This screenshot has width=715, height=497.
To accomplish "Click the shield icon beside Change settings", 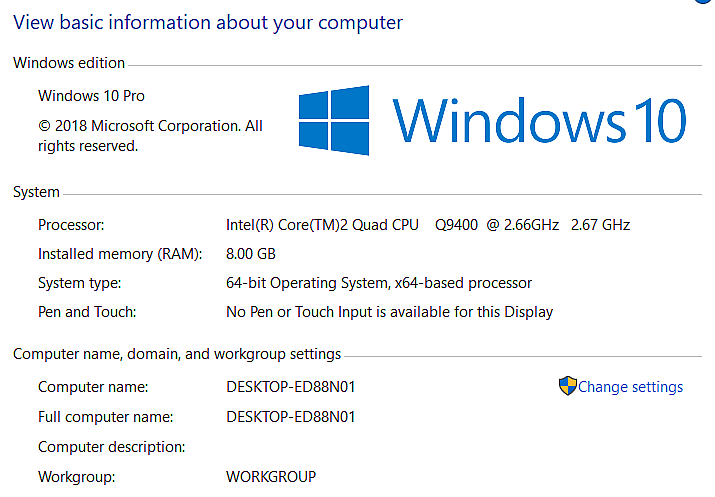I will coord(568,386).
